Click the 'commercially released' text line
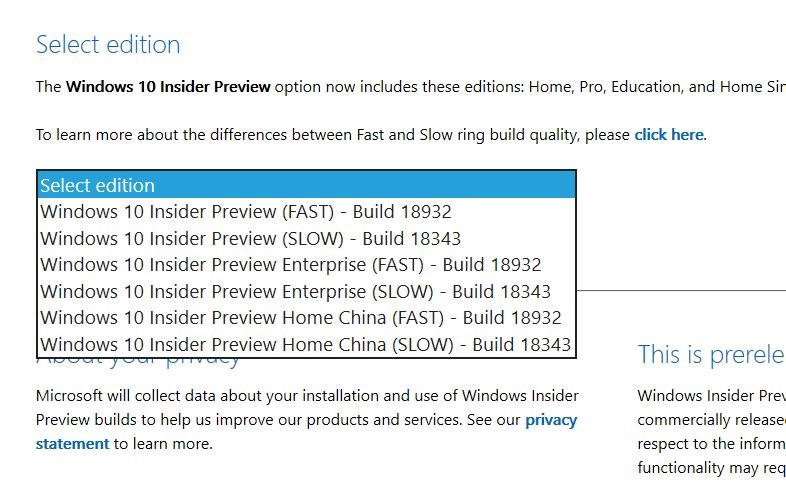This screenshot has height=486, width=786. (x=710, y=420)
